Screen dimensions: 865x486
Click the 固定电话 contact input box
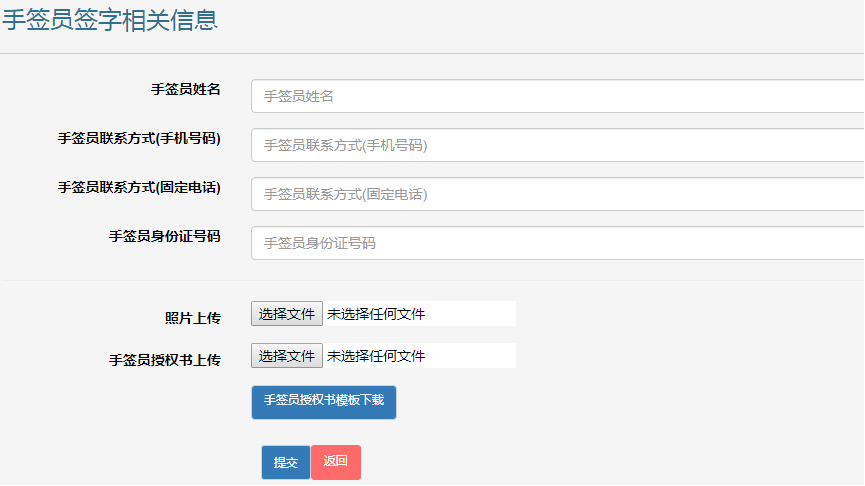[556, 194]
